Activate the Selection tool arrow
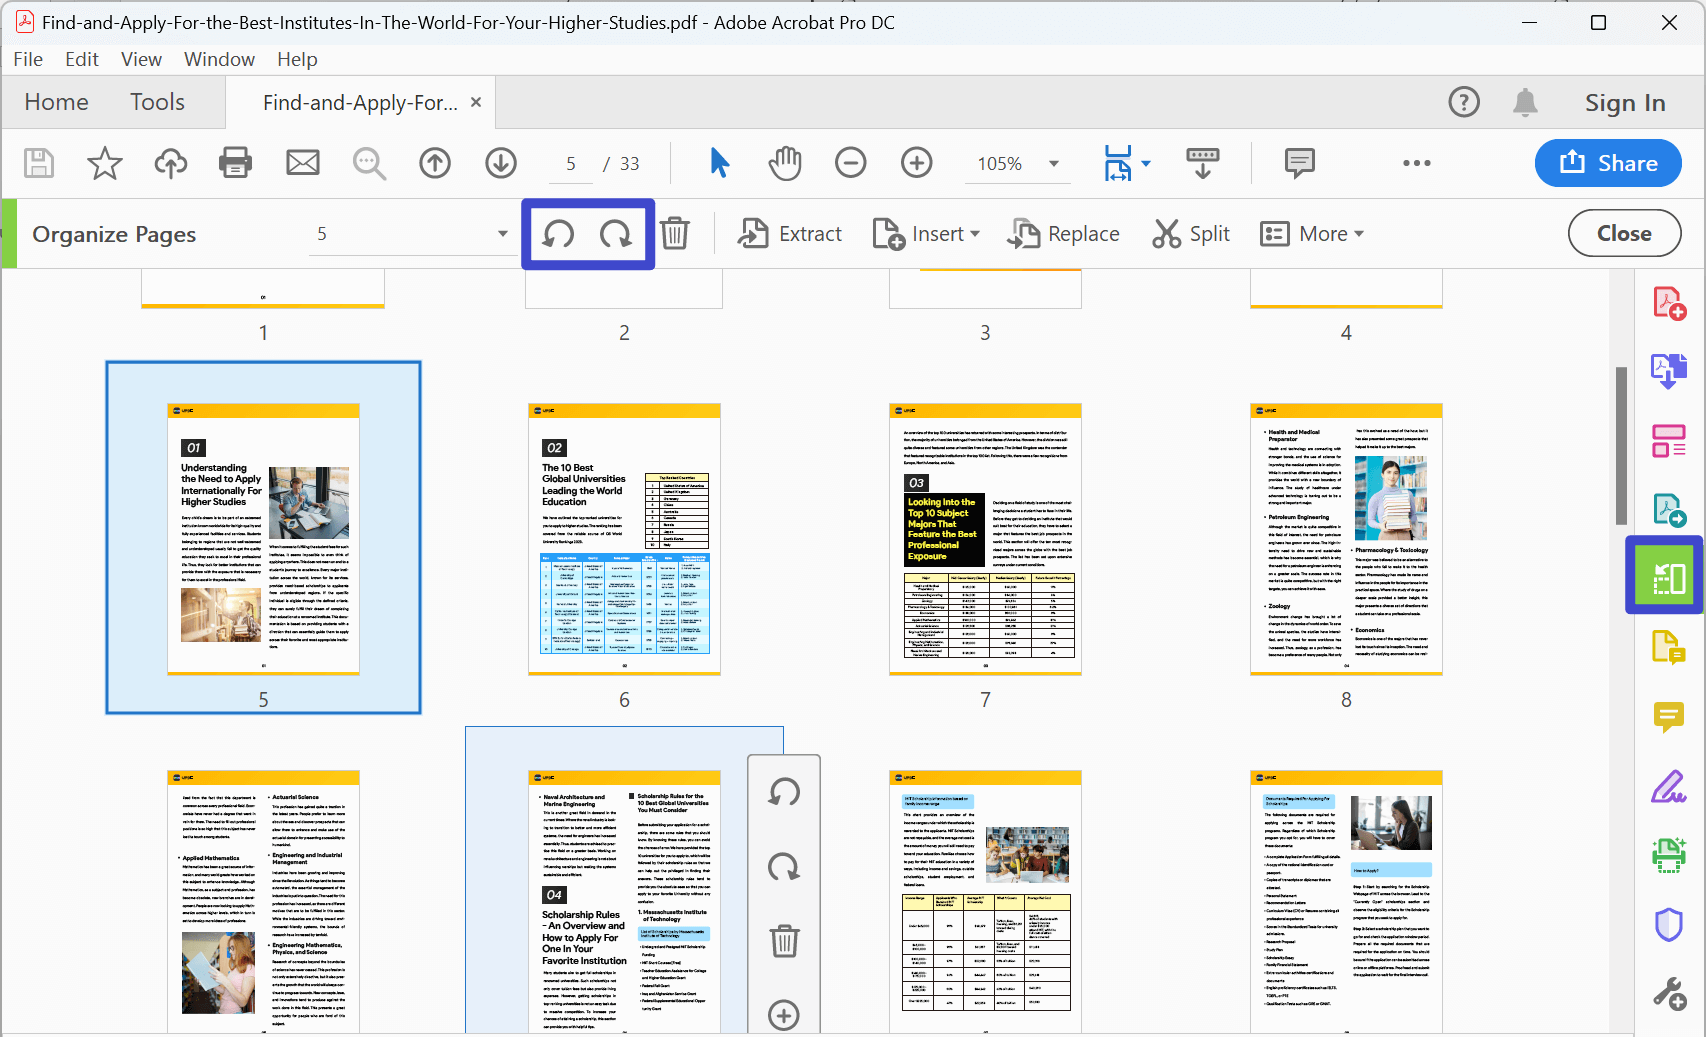 (x=719, y=163)
